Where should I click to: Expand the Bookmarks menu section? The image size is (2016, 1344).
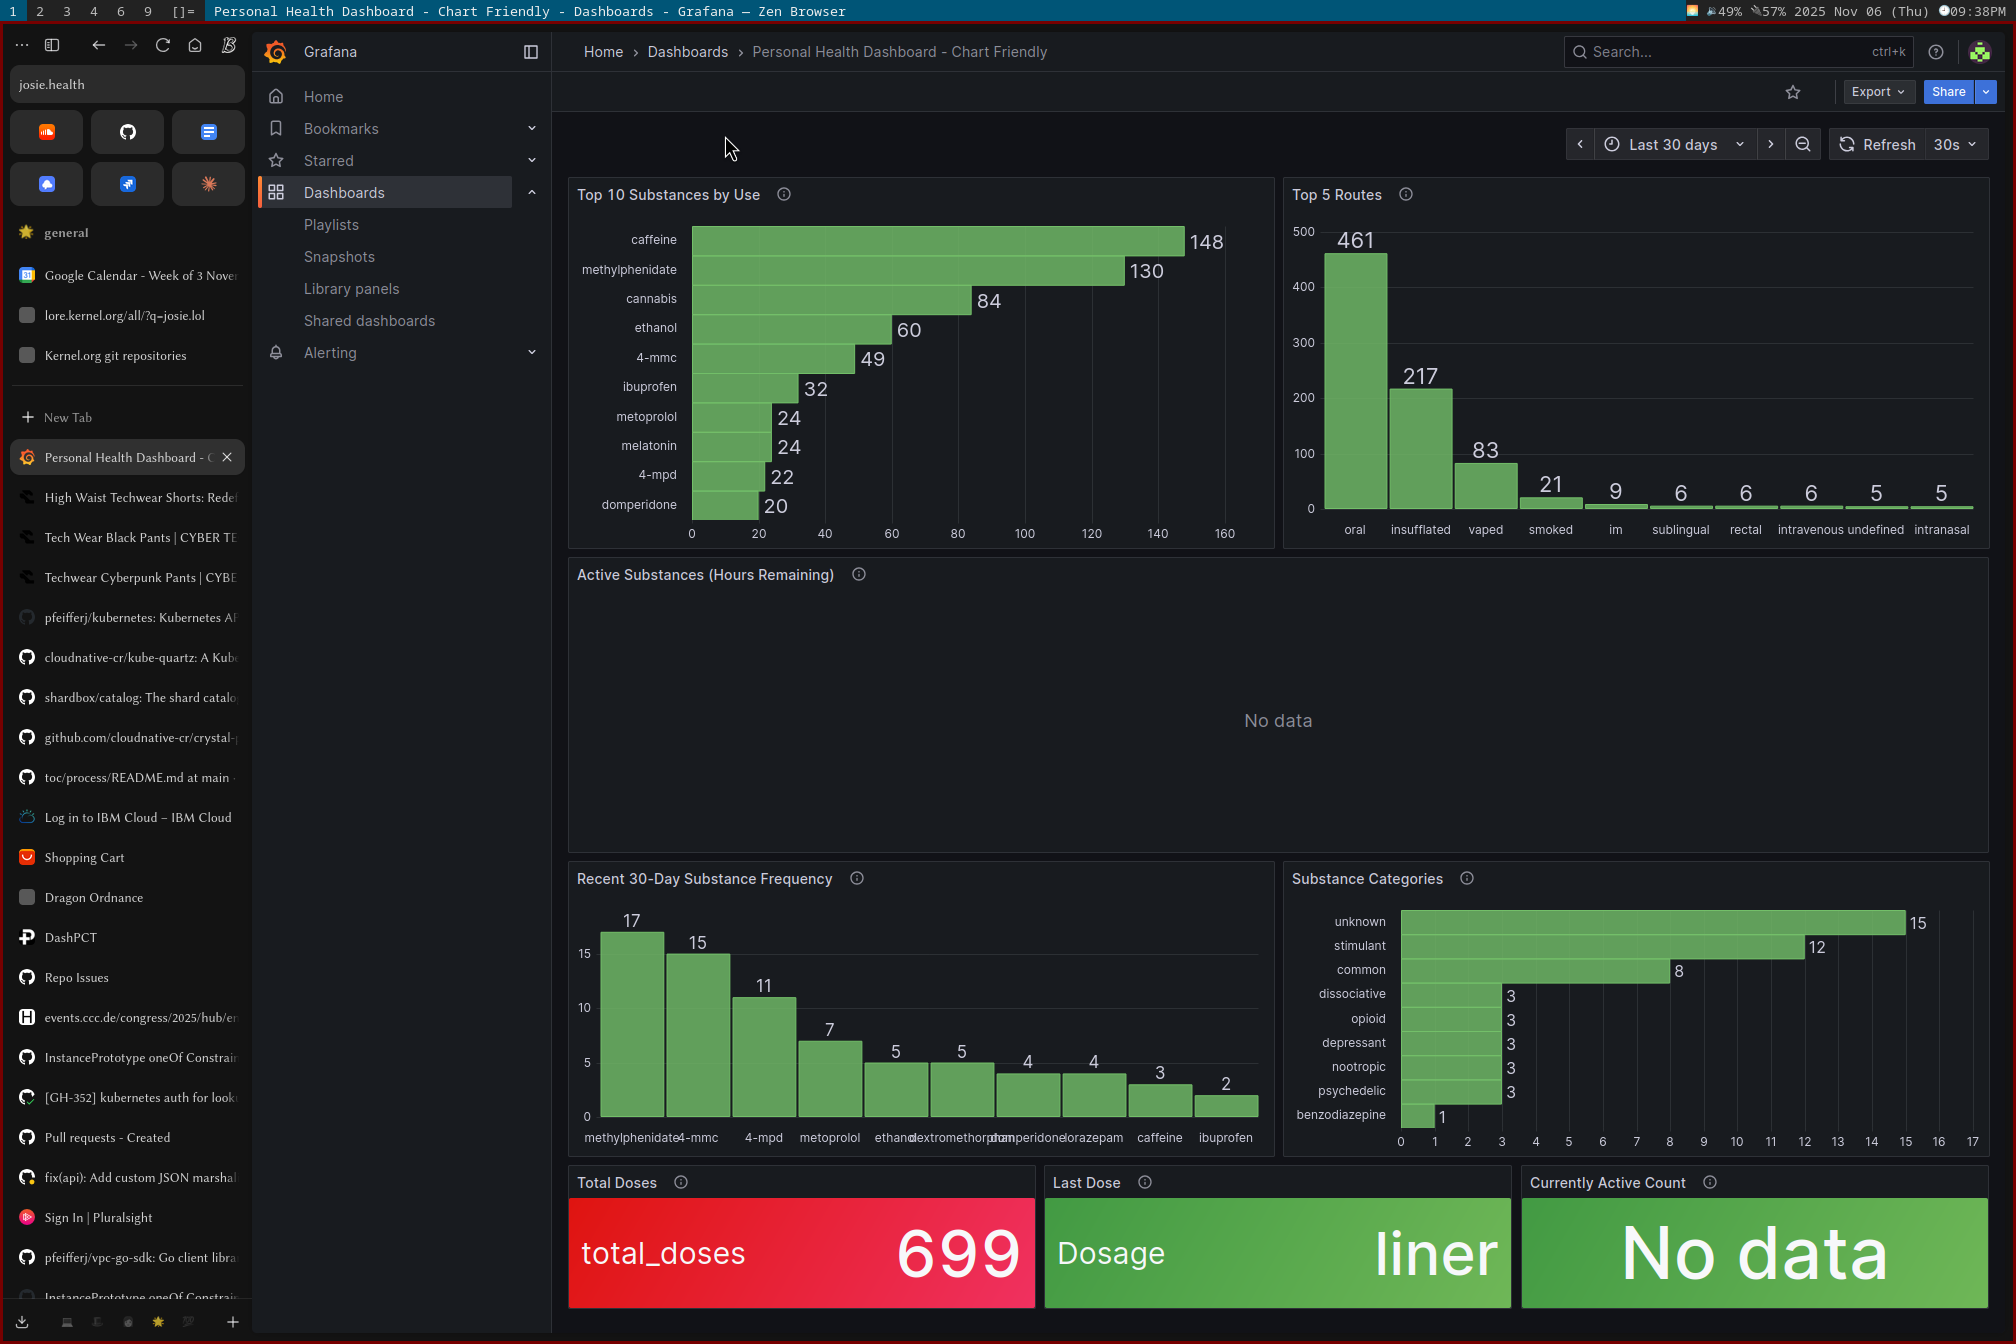(532, 128)
